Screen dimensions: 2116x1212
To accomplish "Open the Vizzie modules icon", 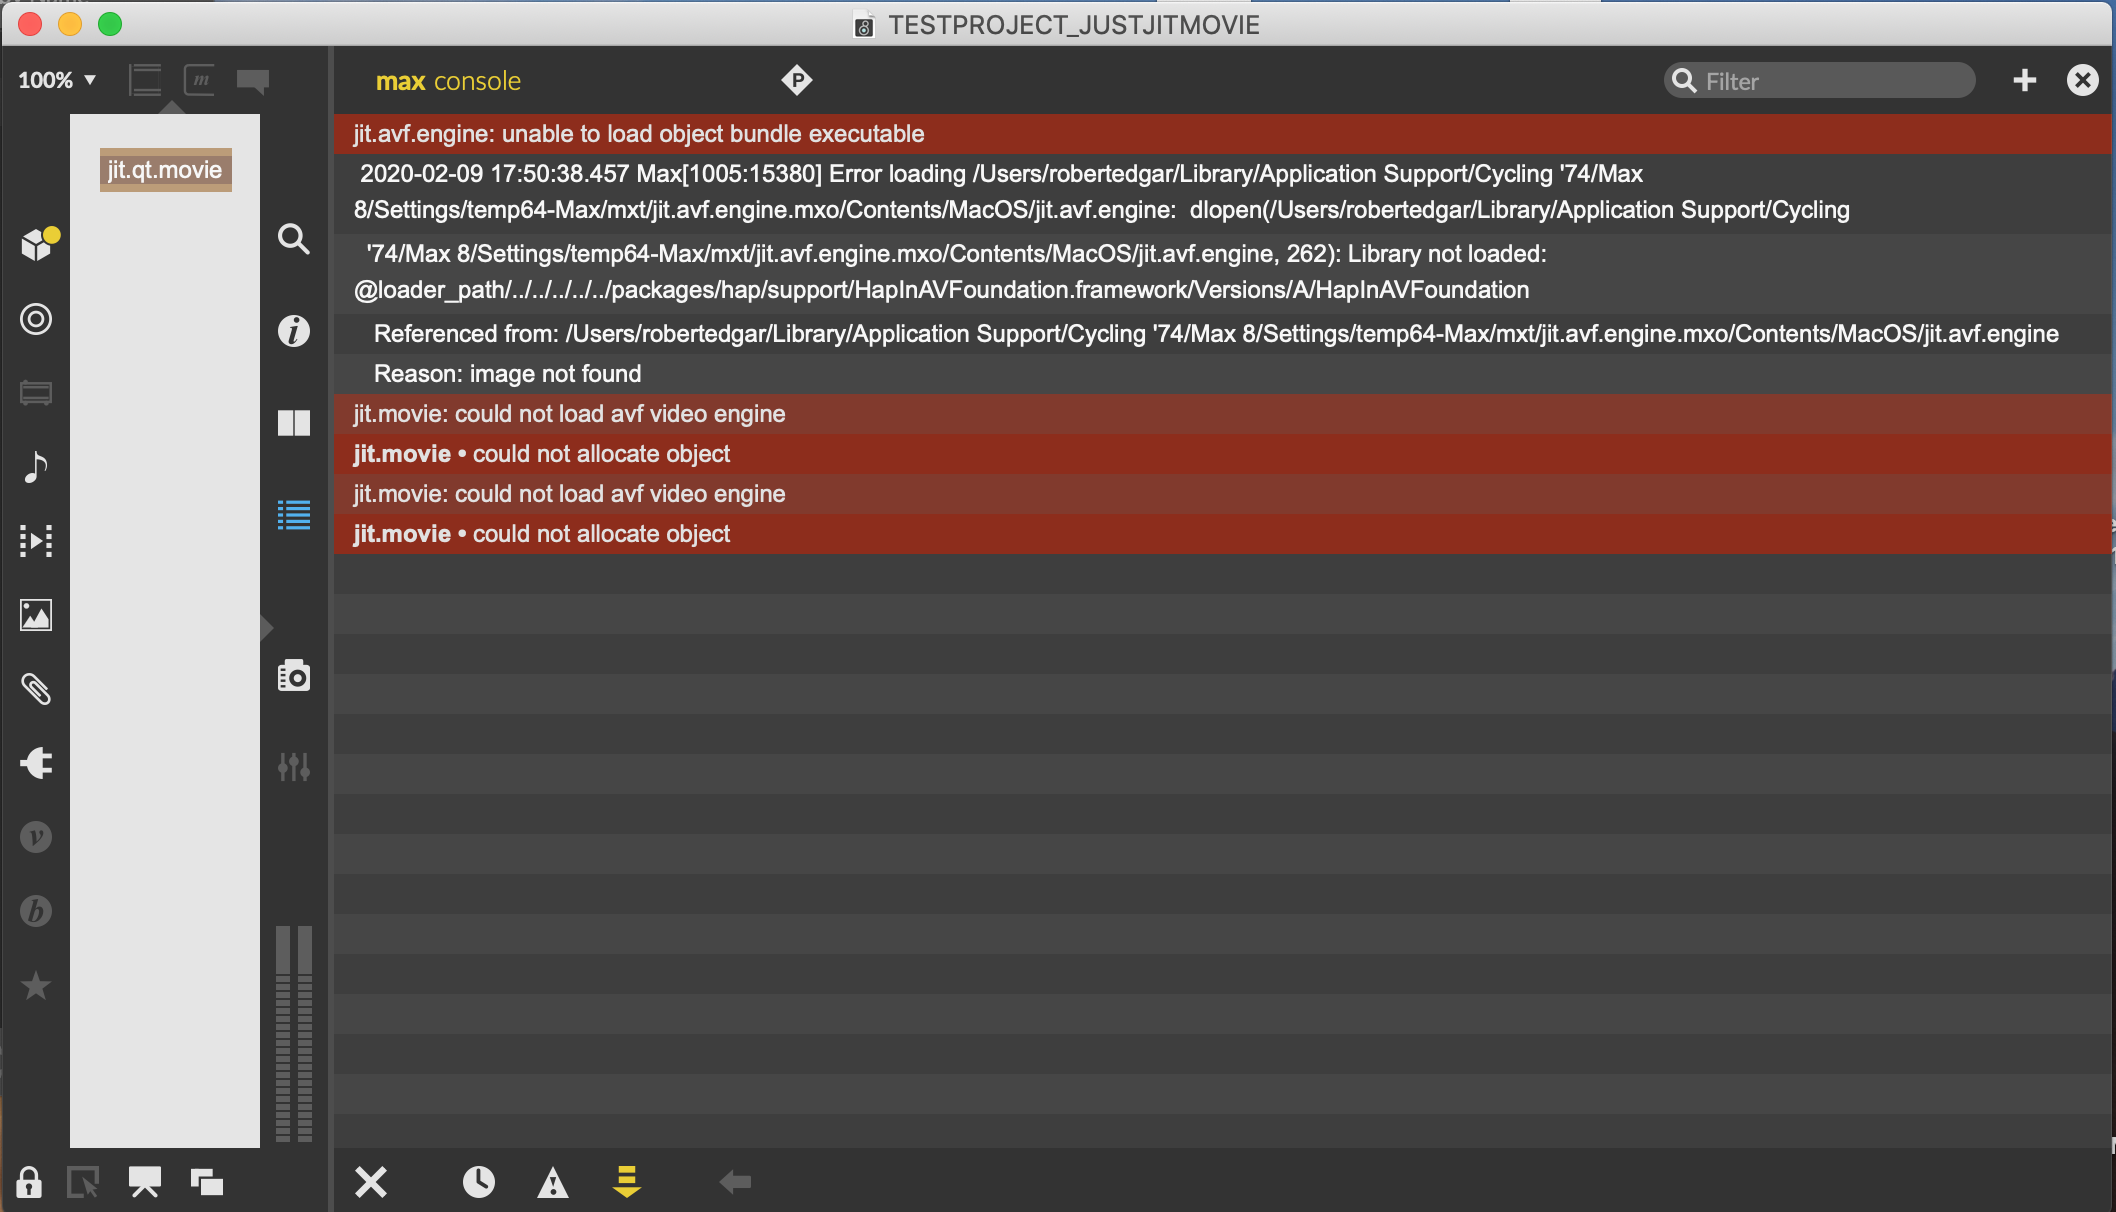I will point(36,837).
